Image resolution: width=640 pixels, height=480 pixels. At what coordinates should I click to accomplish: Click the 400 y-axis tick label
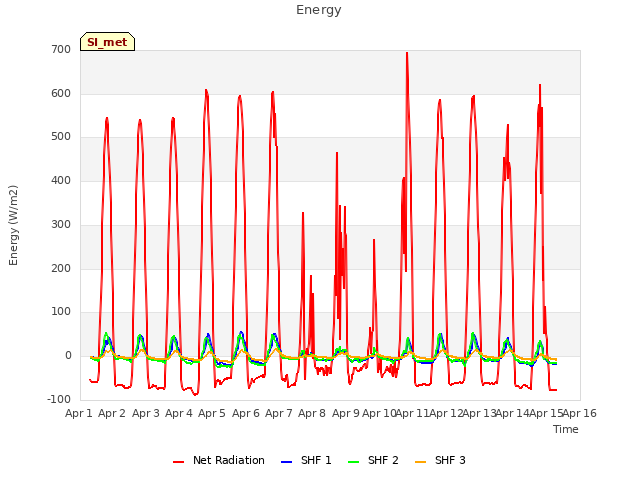[x=61, y=180]
